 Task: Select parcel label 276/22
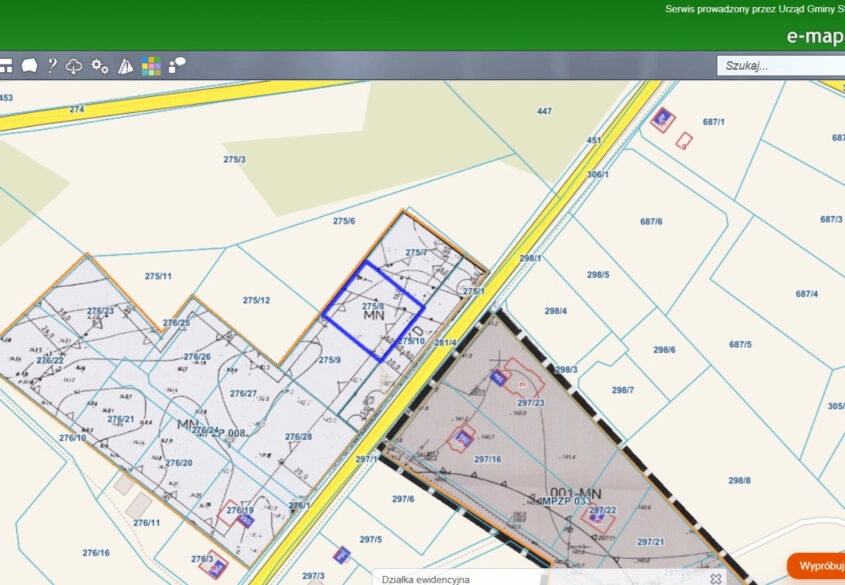coord(50,360)
